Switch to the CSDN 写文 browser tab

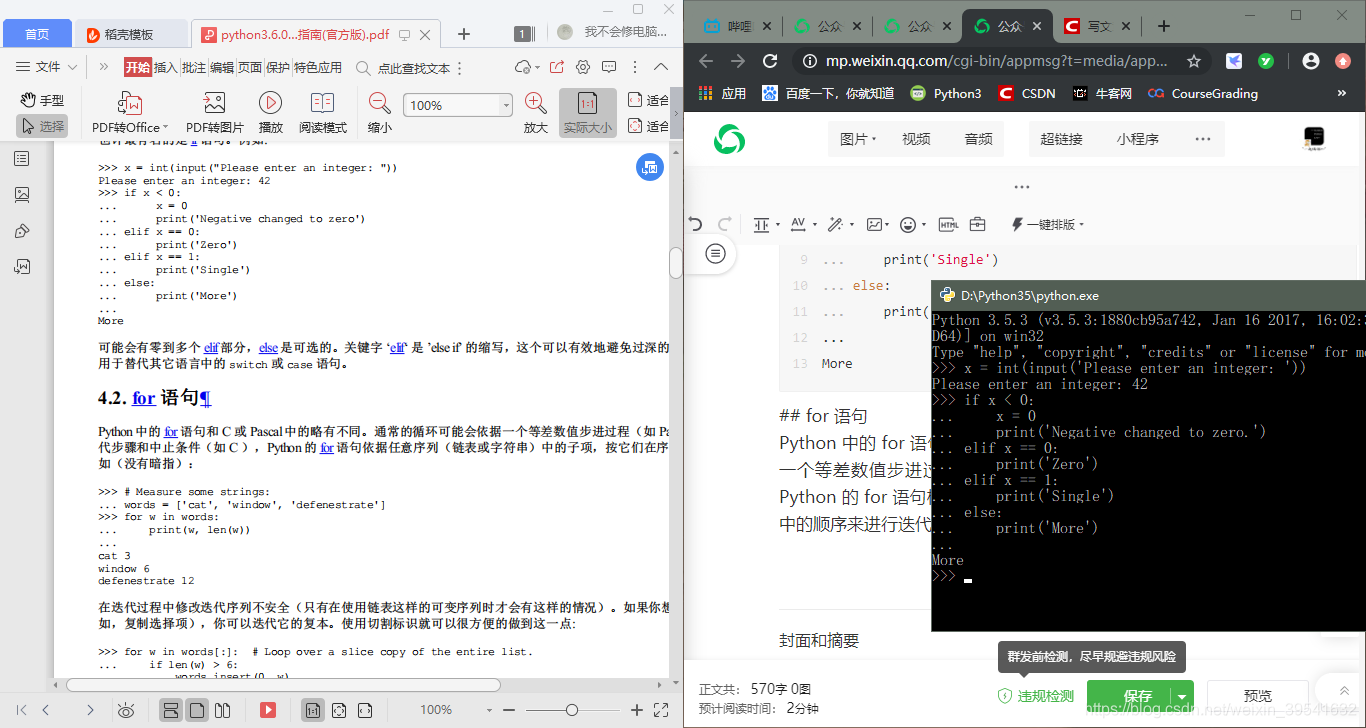point(1097,26)
